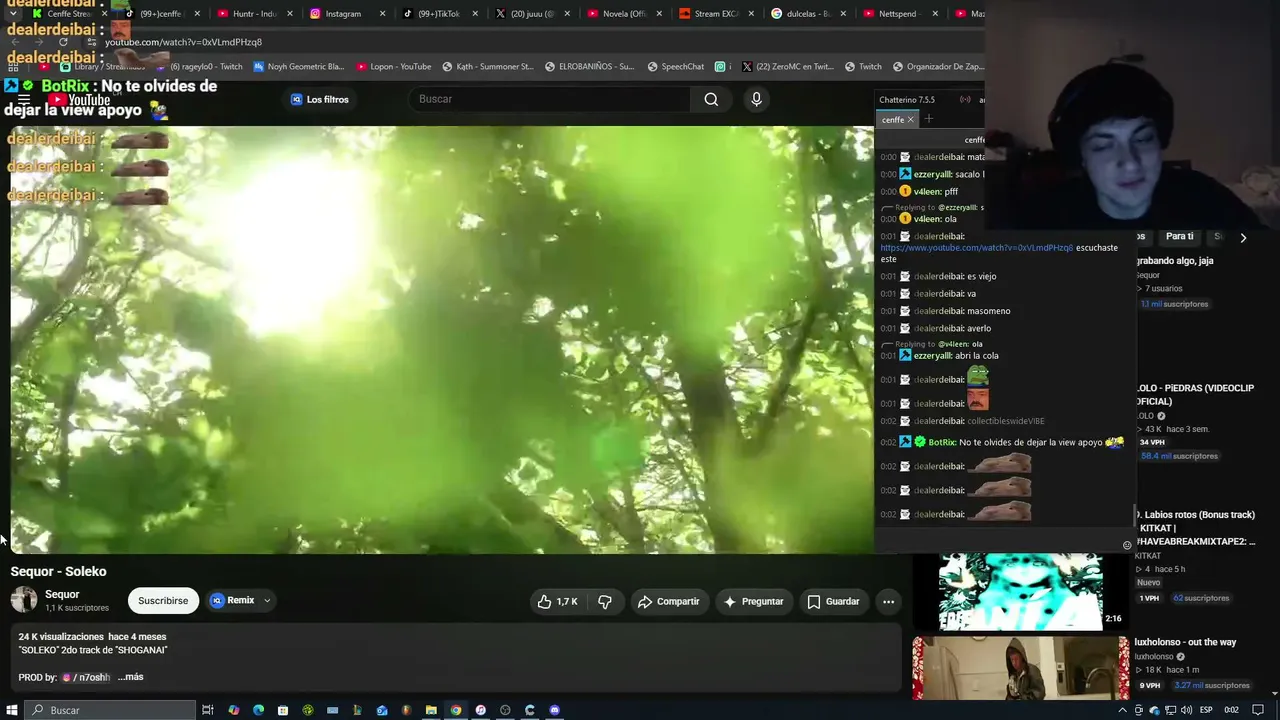The width and height of the screenshot is (1280, 720).
Task: Expand the Remix button dropdown arrow
Action: click(267, 601)
